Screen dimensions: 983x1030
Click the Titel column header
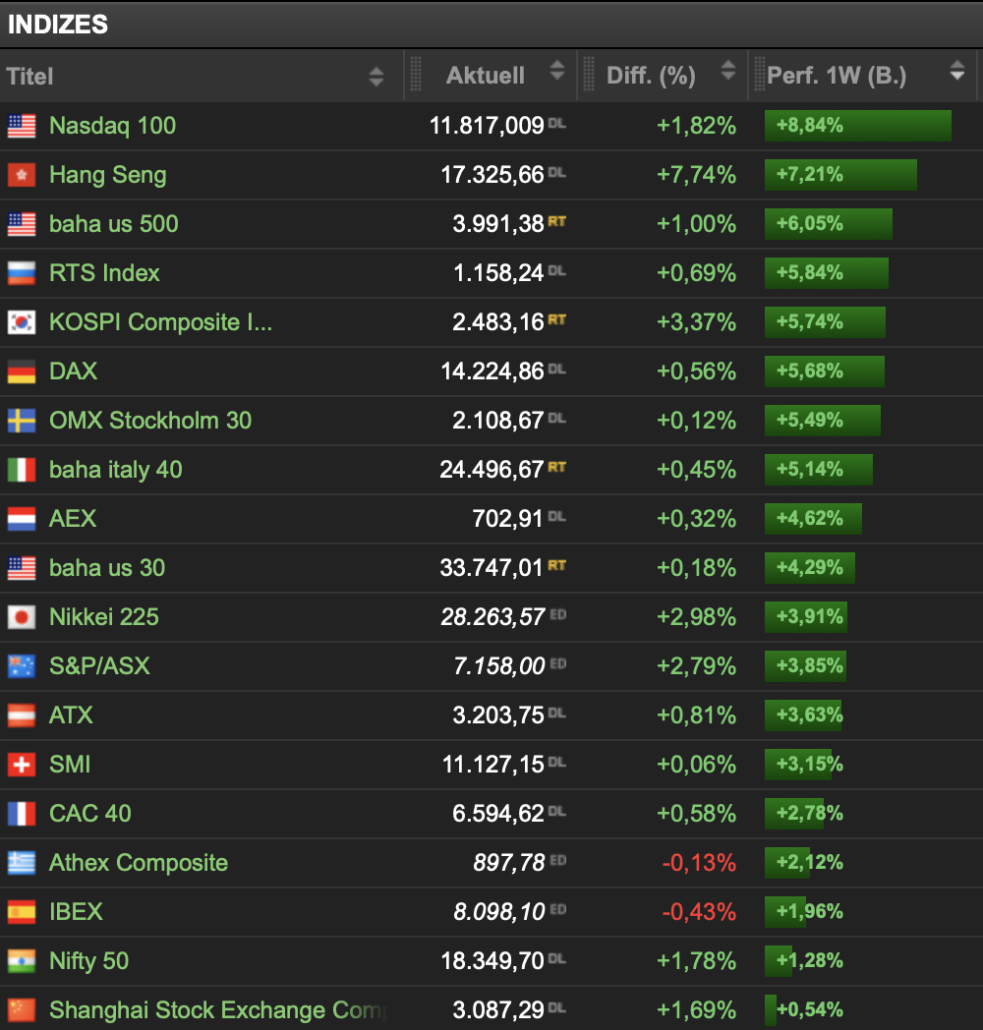30,76
